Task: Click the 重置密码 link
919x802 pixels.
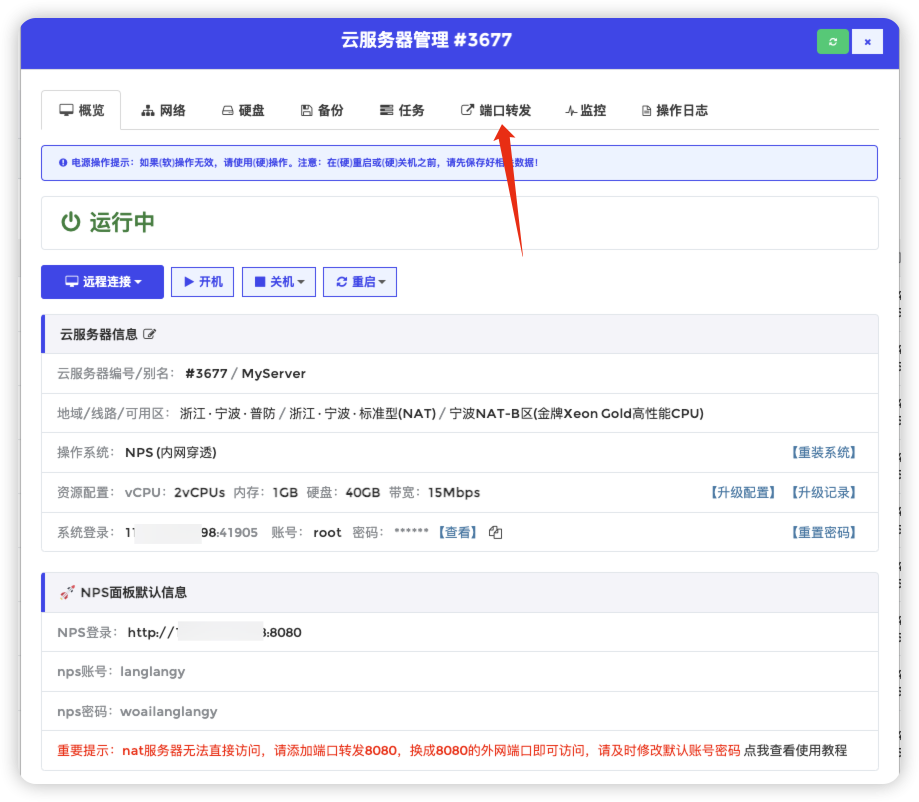Action: (x=823, y=532)
